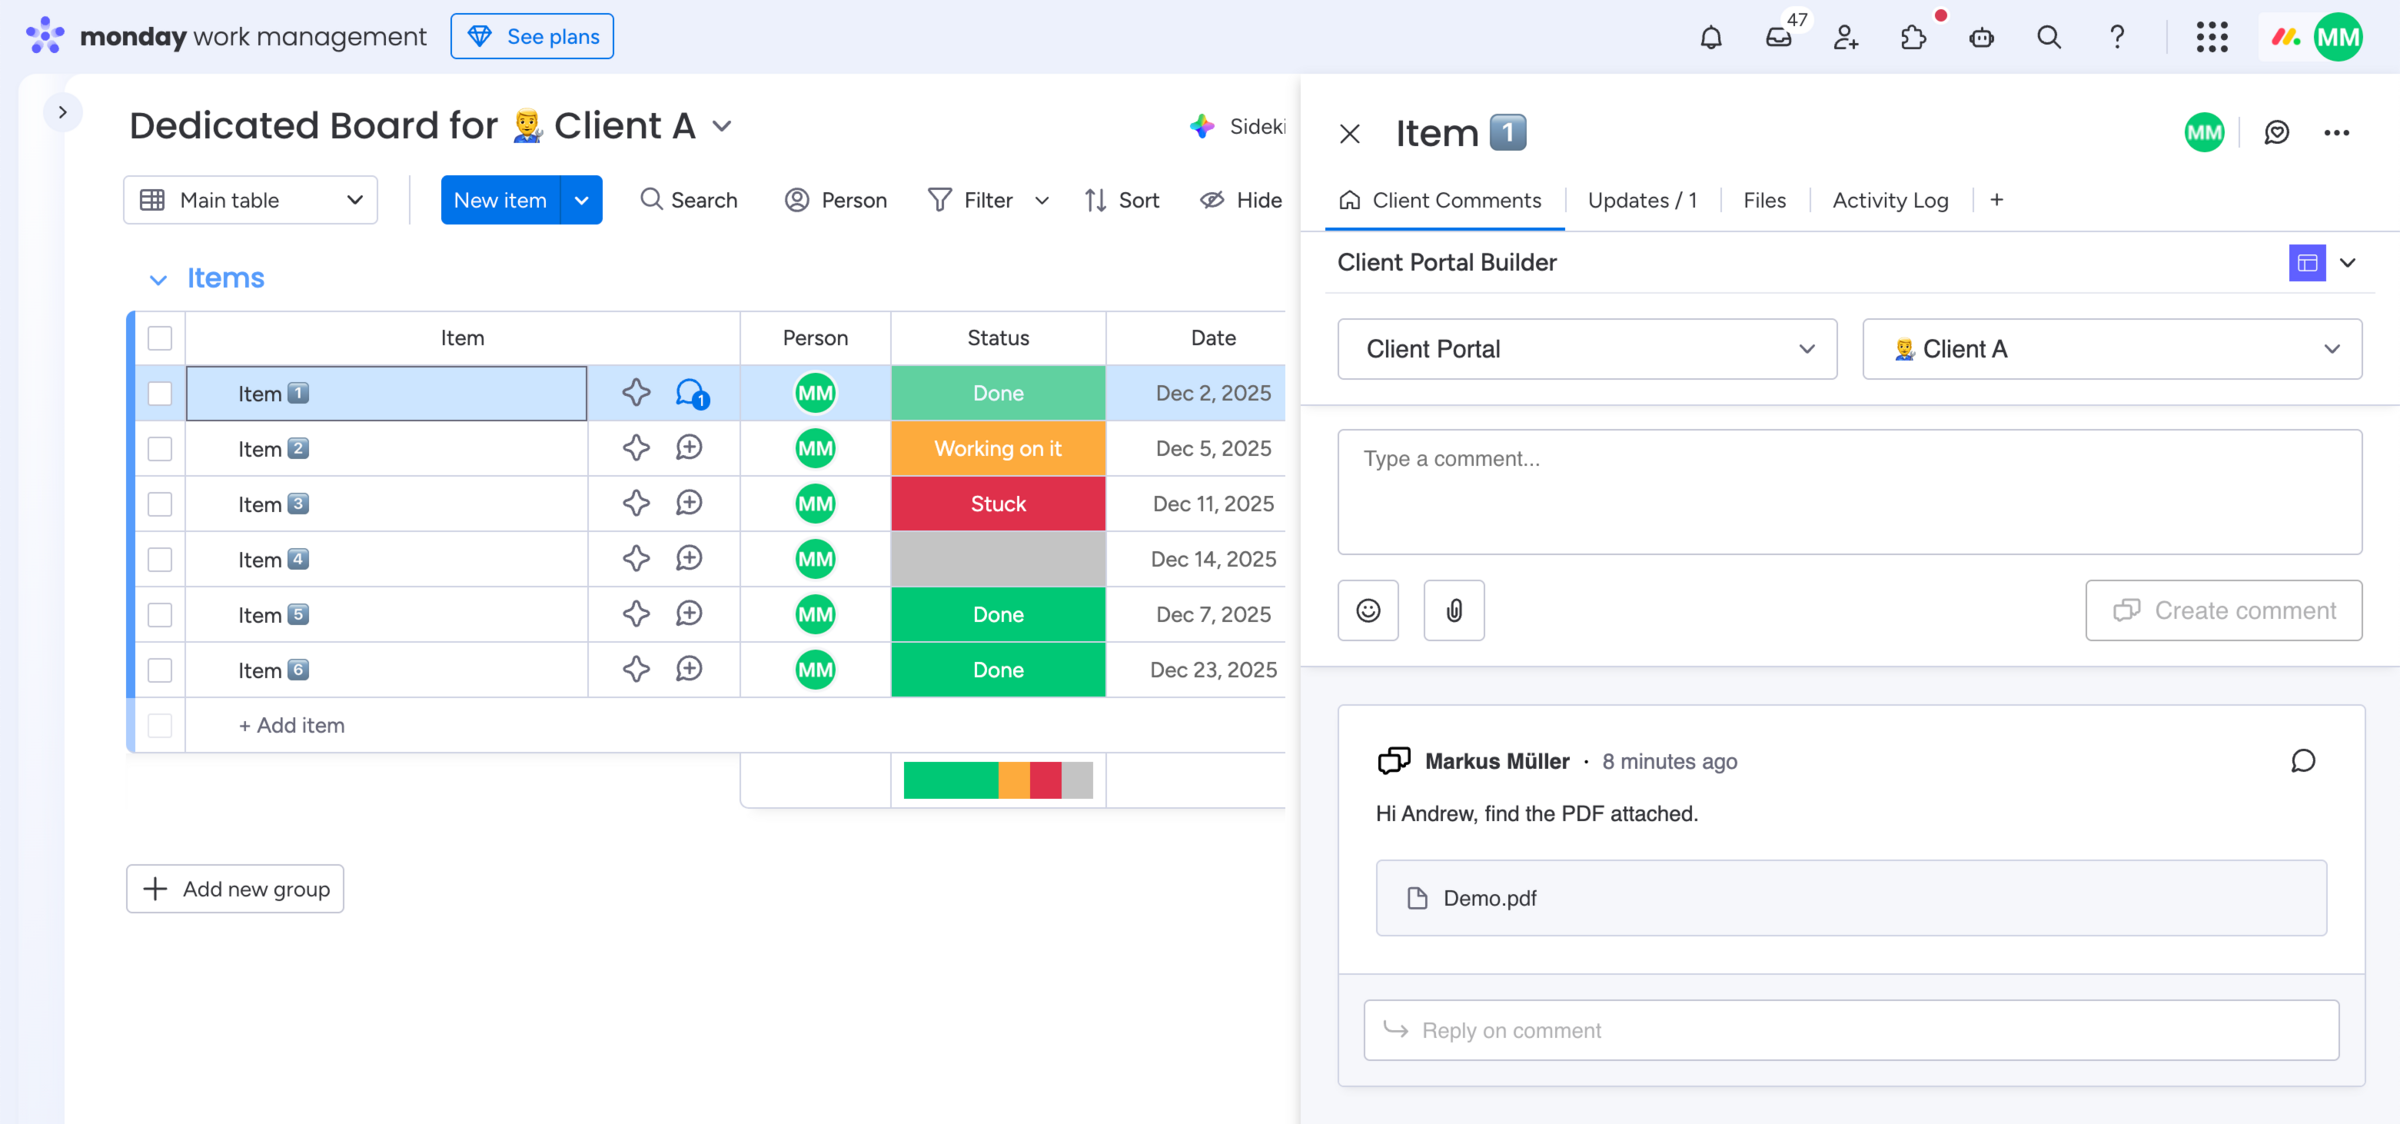Click the See plans button
Screen dimensions: 2400x1124
click(x=532, y=36)
